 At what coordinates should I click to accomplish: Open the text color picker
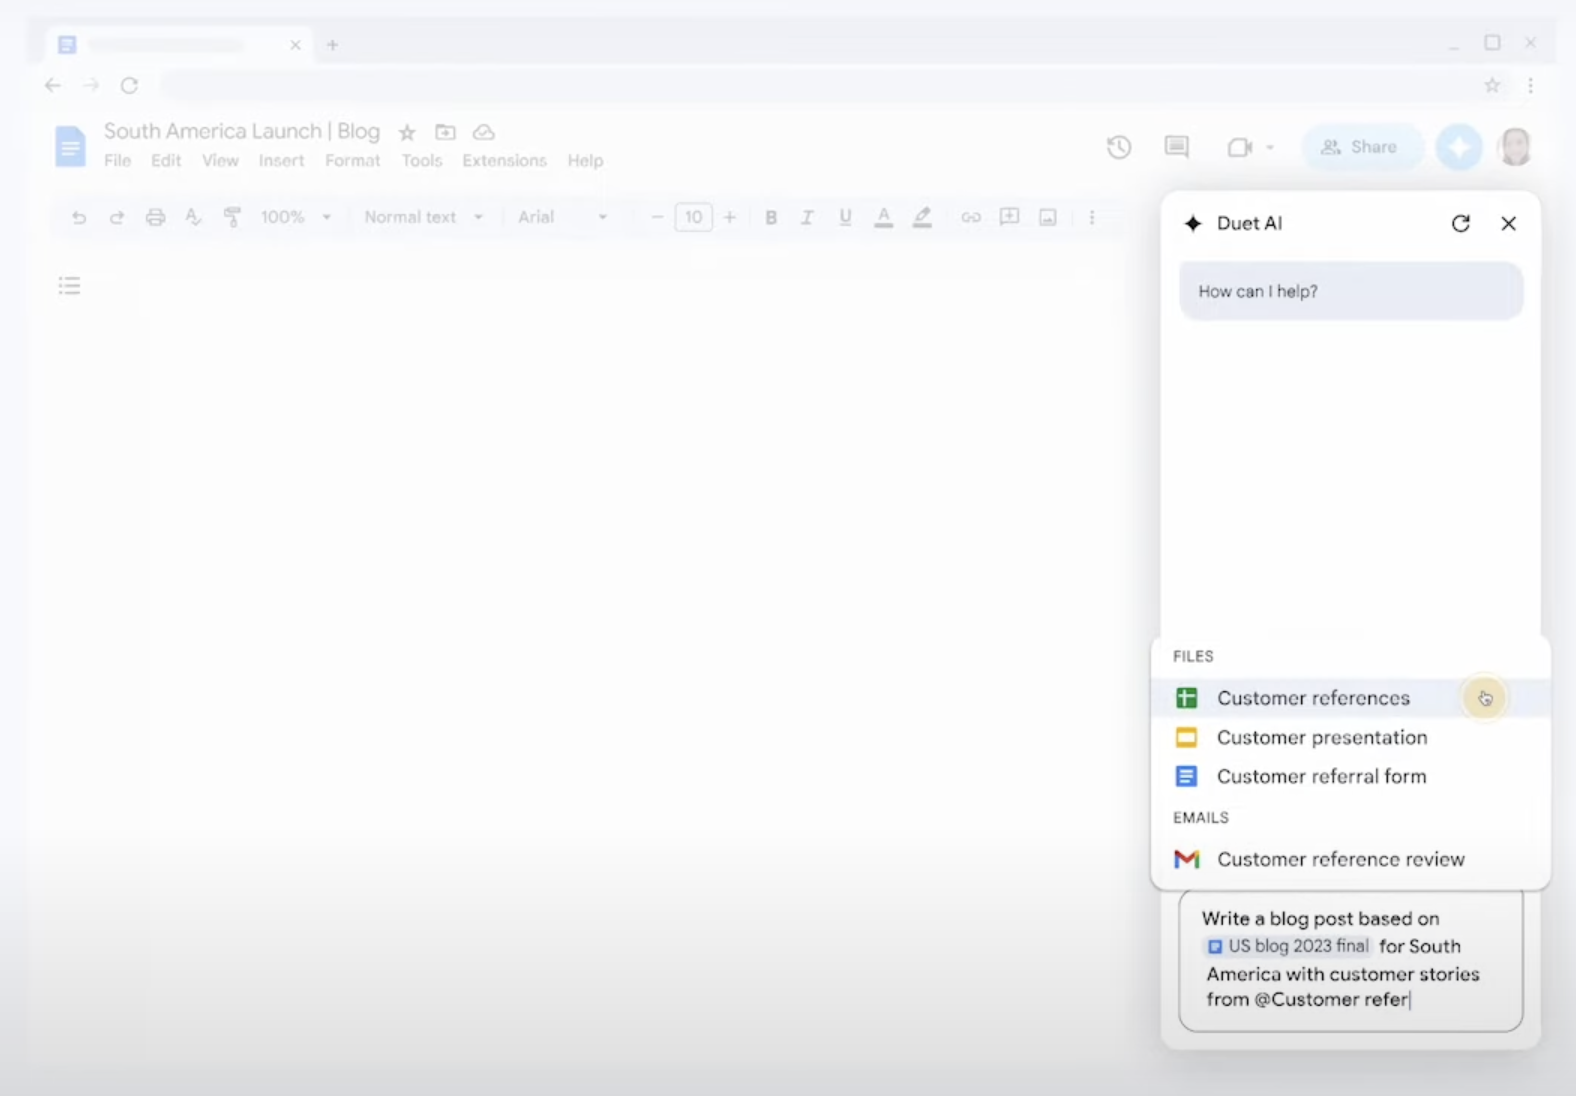(883, 217)
